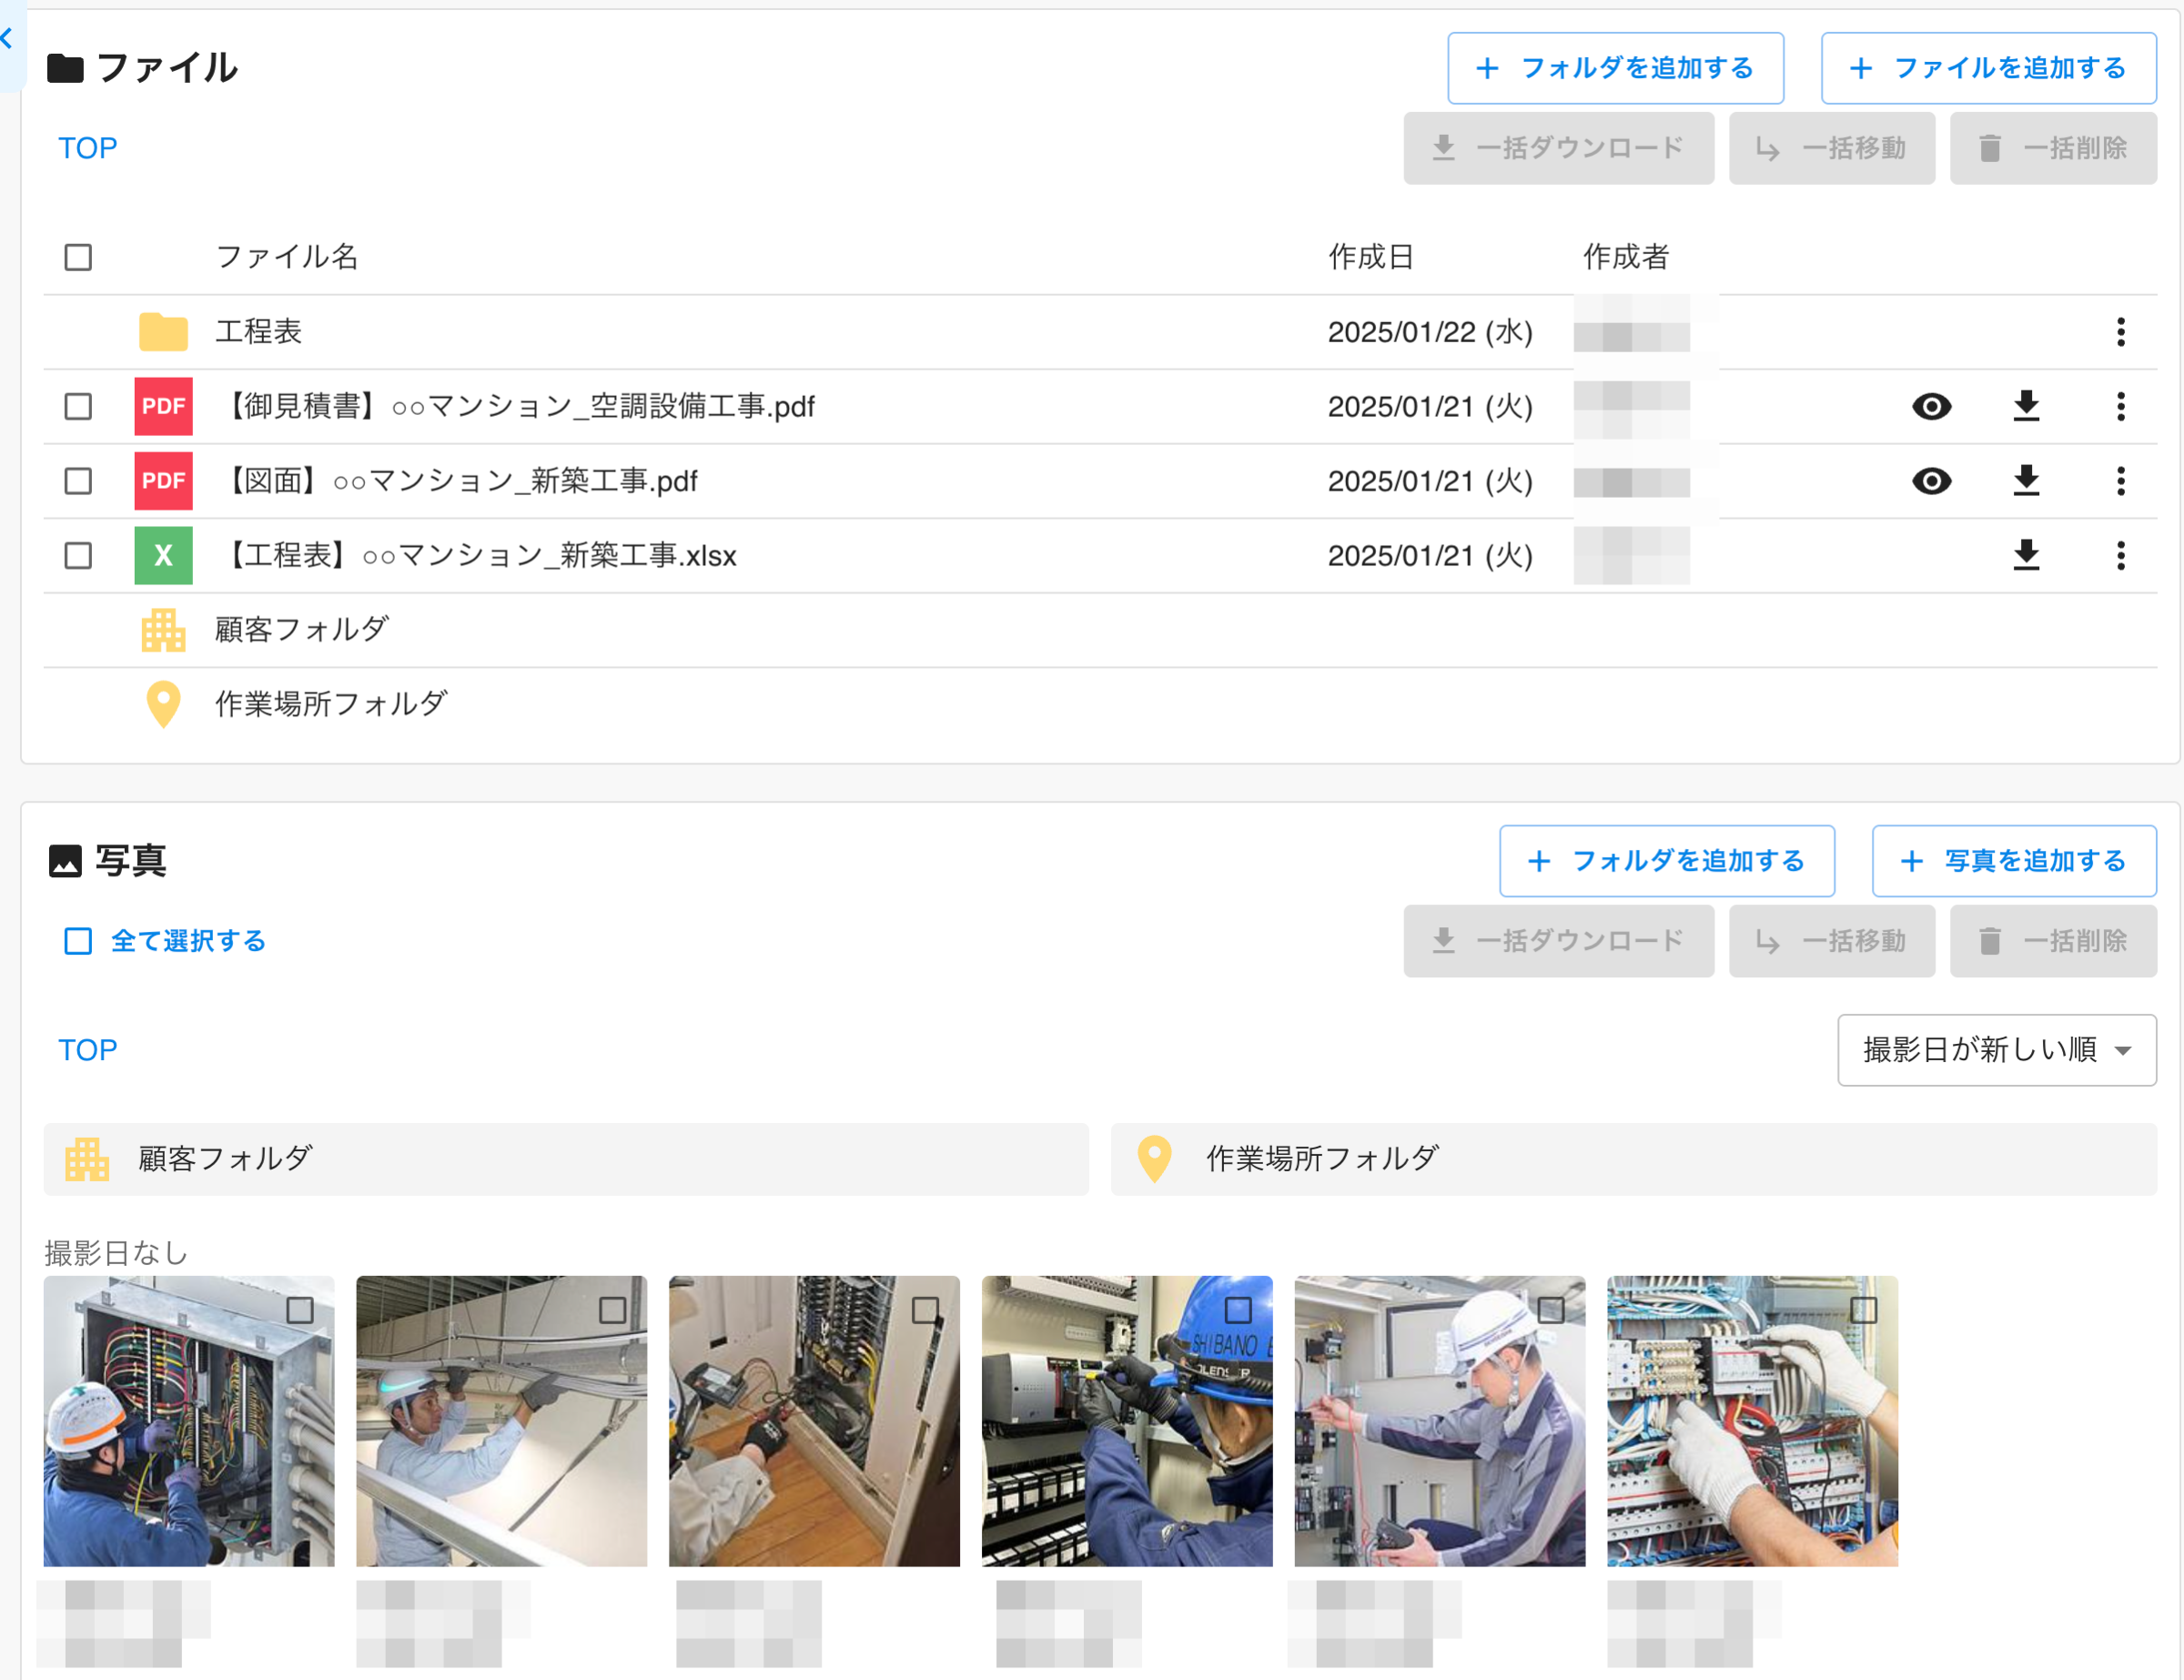Click the Excel icon of 工程表 xlsx file
Viewport: 2184px width, 1680px height.
tap(163, 556)
